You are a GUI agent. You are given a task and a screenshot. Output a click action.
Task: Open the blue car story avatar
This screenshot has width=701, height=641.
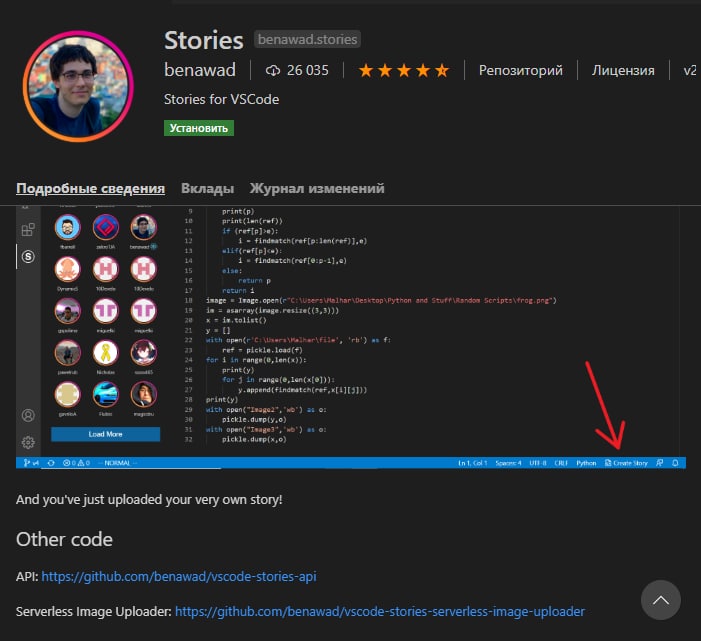pyautogui.click(x=106, y=394)
